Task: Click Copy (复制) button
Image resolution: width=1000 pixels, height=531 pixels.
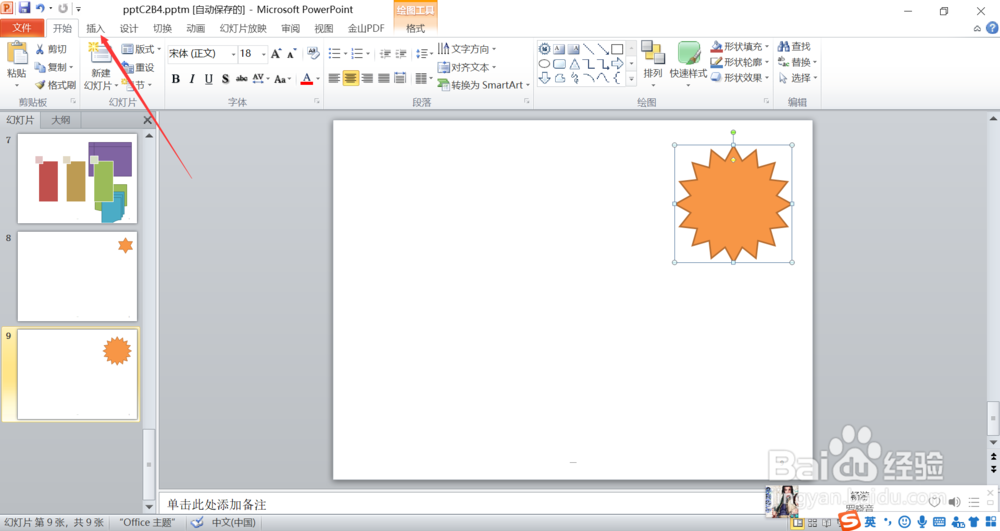Action: click(x=54, y=67)
